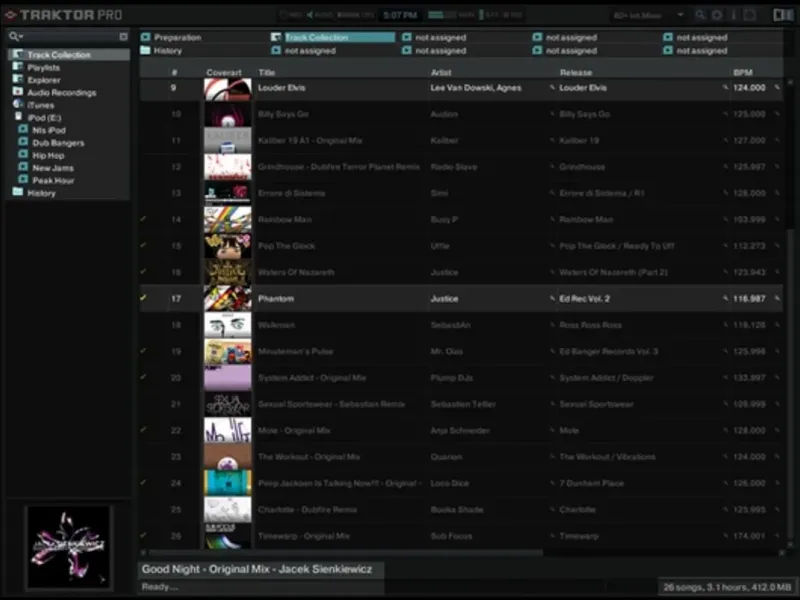Open the Audio Recordings folder icon
The height and width of the screenshot is (600, 800).
pyautogui.click(x=18, y=92)
